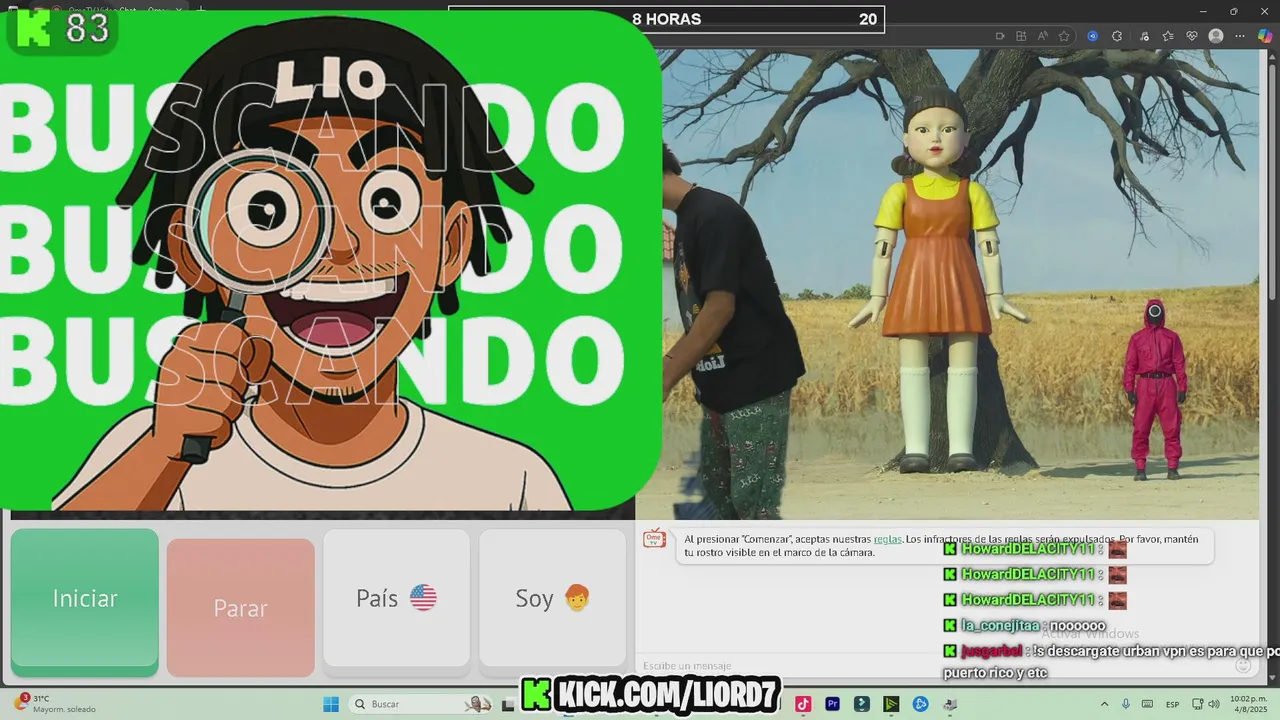Open the Extensions puzzle icon
1280x720 pixels.
click(x=1117, y=36)
